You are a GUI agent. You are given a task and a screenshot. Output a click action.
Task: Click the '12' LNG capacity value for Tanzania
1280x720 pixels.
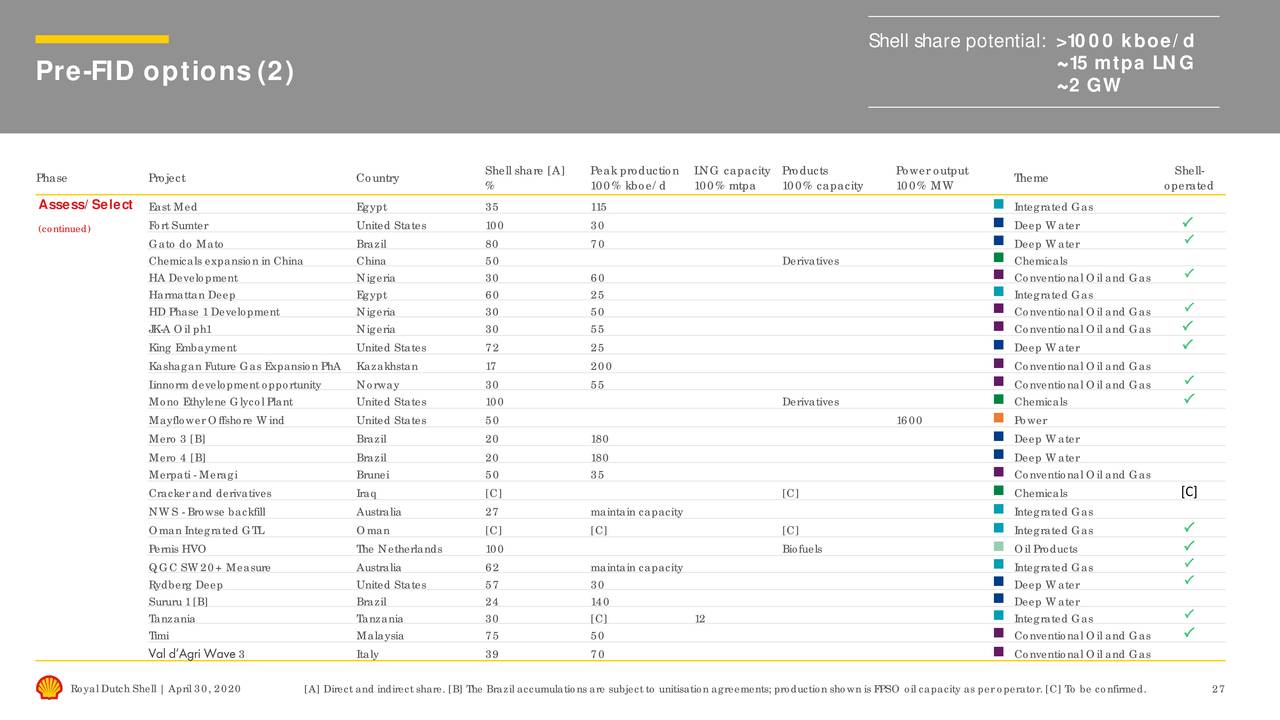point(700,619)
